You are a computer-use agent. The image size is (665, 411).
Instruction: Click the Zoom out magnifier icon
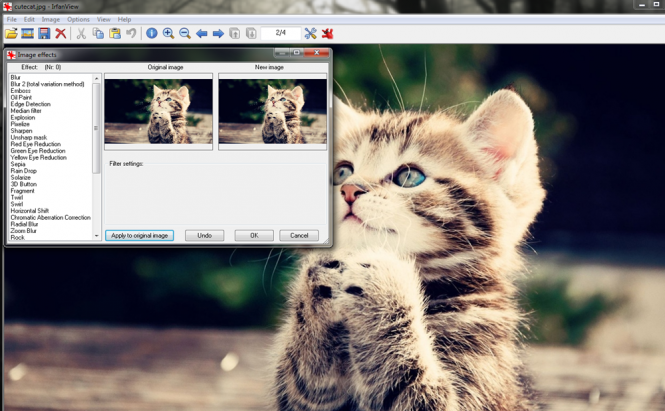pyautogui.click(x=185, y=33)
